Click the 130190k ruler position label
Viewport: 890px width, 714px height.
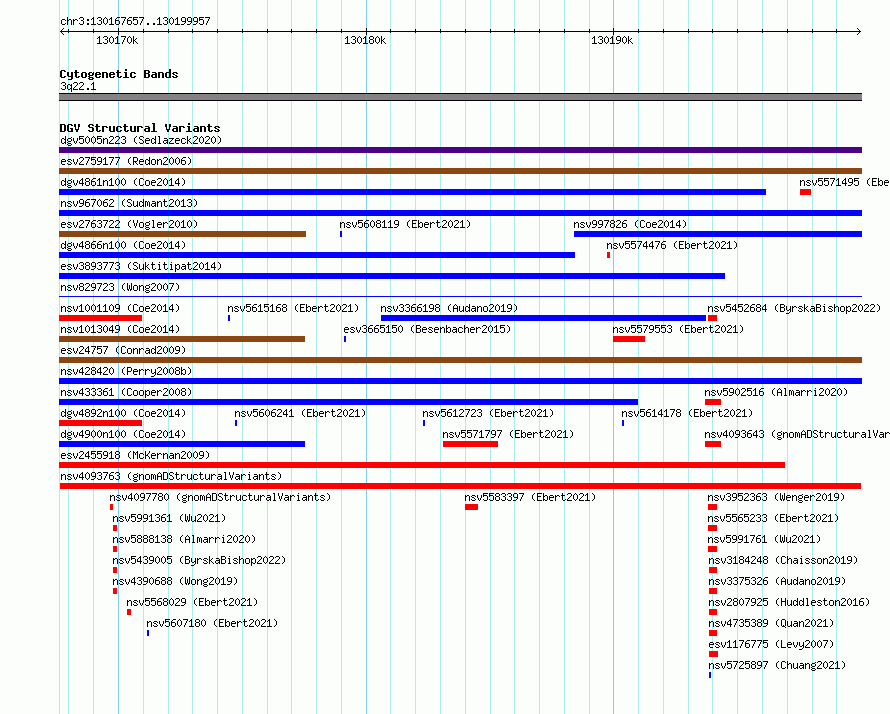click(612, 40)
